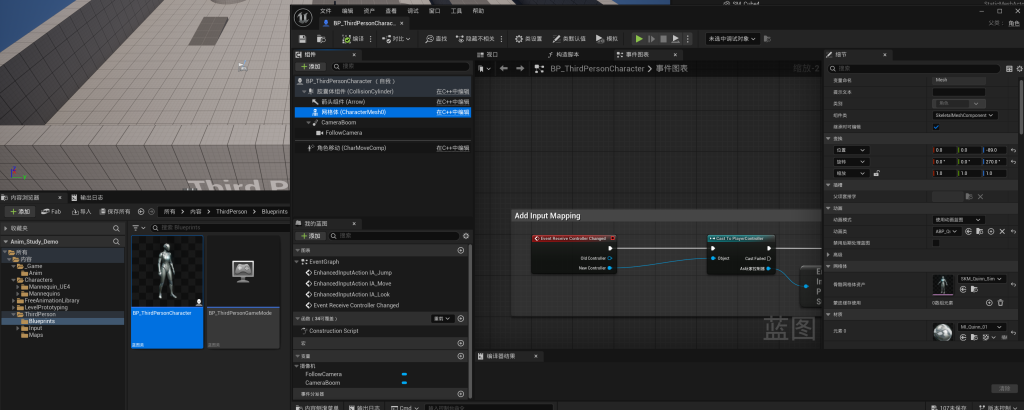Click 添加 to add a component
Viewport: 1024px width, 410px height.
[311, 67]
